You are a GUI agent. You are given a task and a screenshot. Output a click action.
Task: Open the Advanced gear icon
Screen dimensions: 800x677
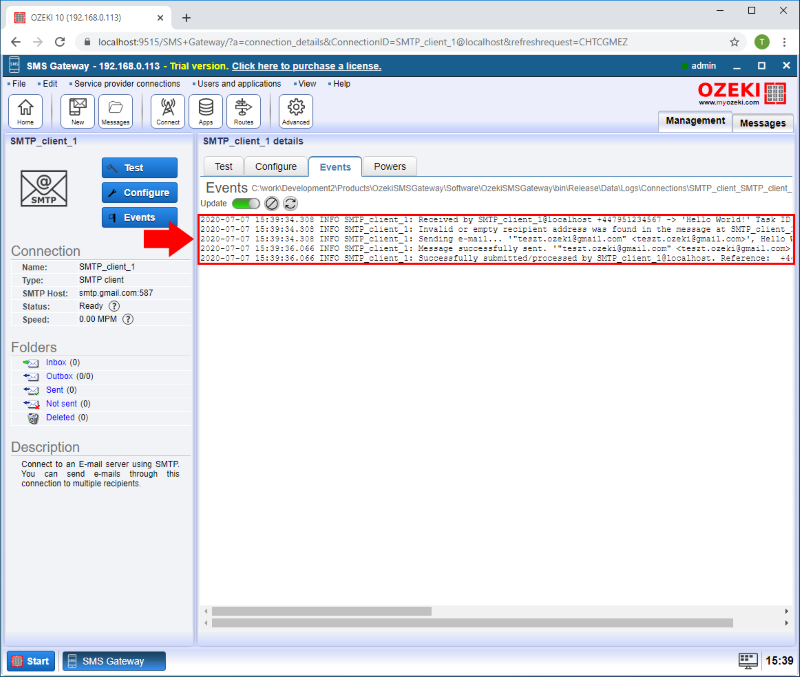pyautogui.click(x=296, y=111)
